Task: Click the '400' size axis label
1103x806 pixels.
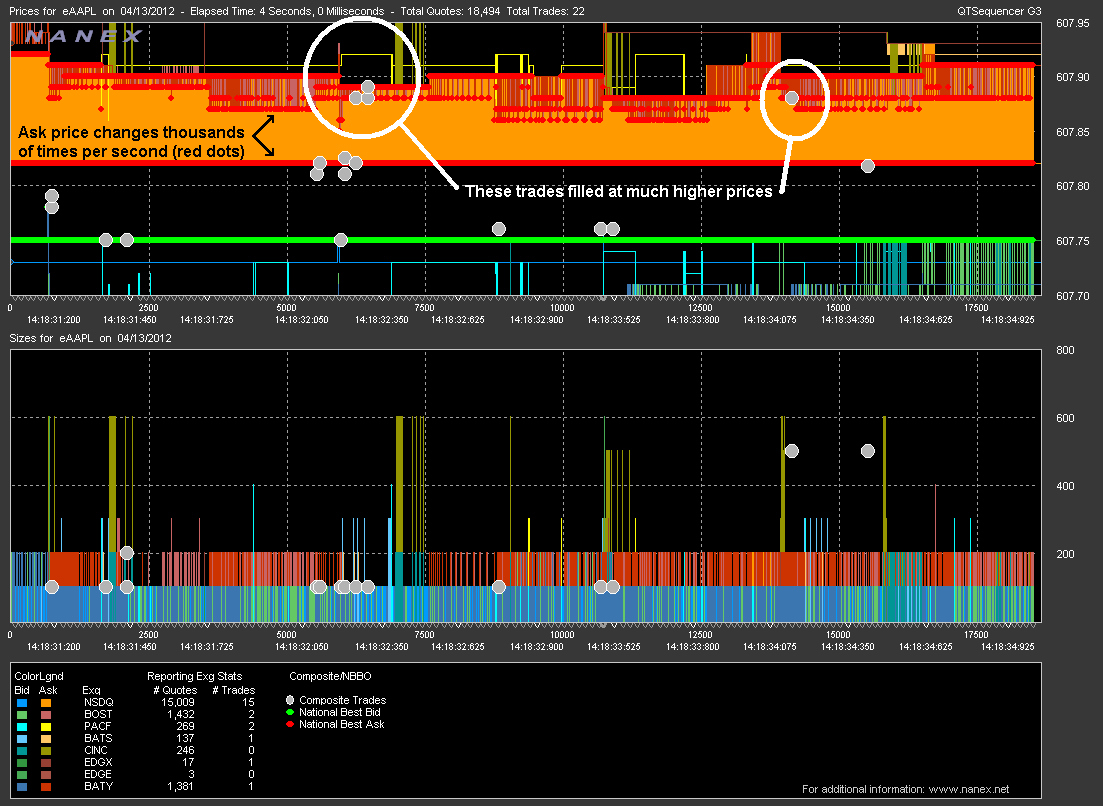Action: point(1065,486)
